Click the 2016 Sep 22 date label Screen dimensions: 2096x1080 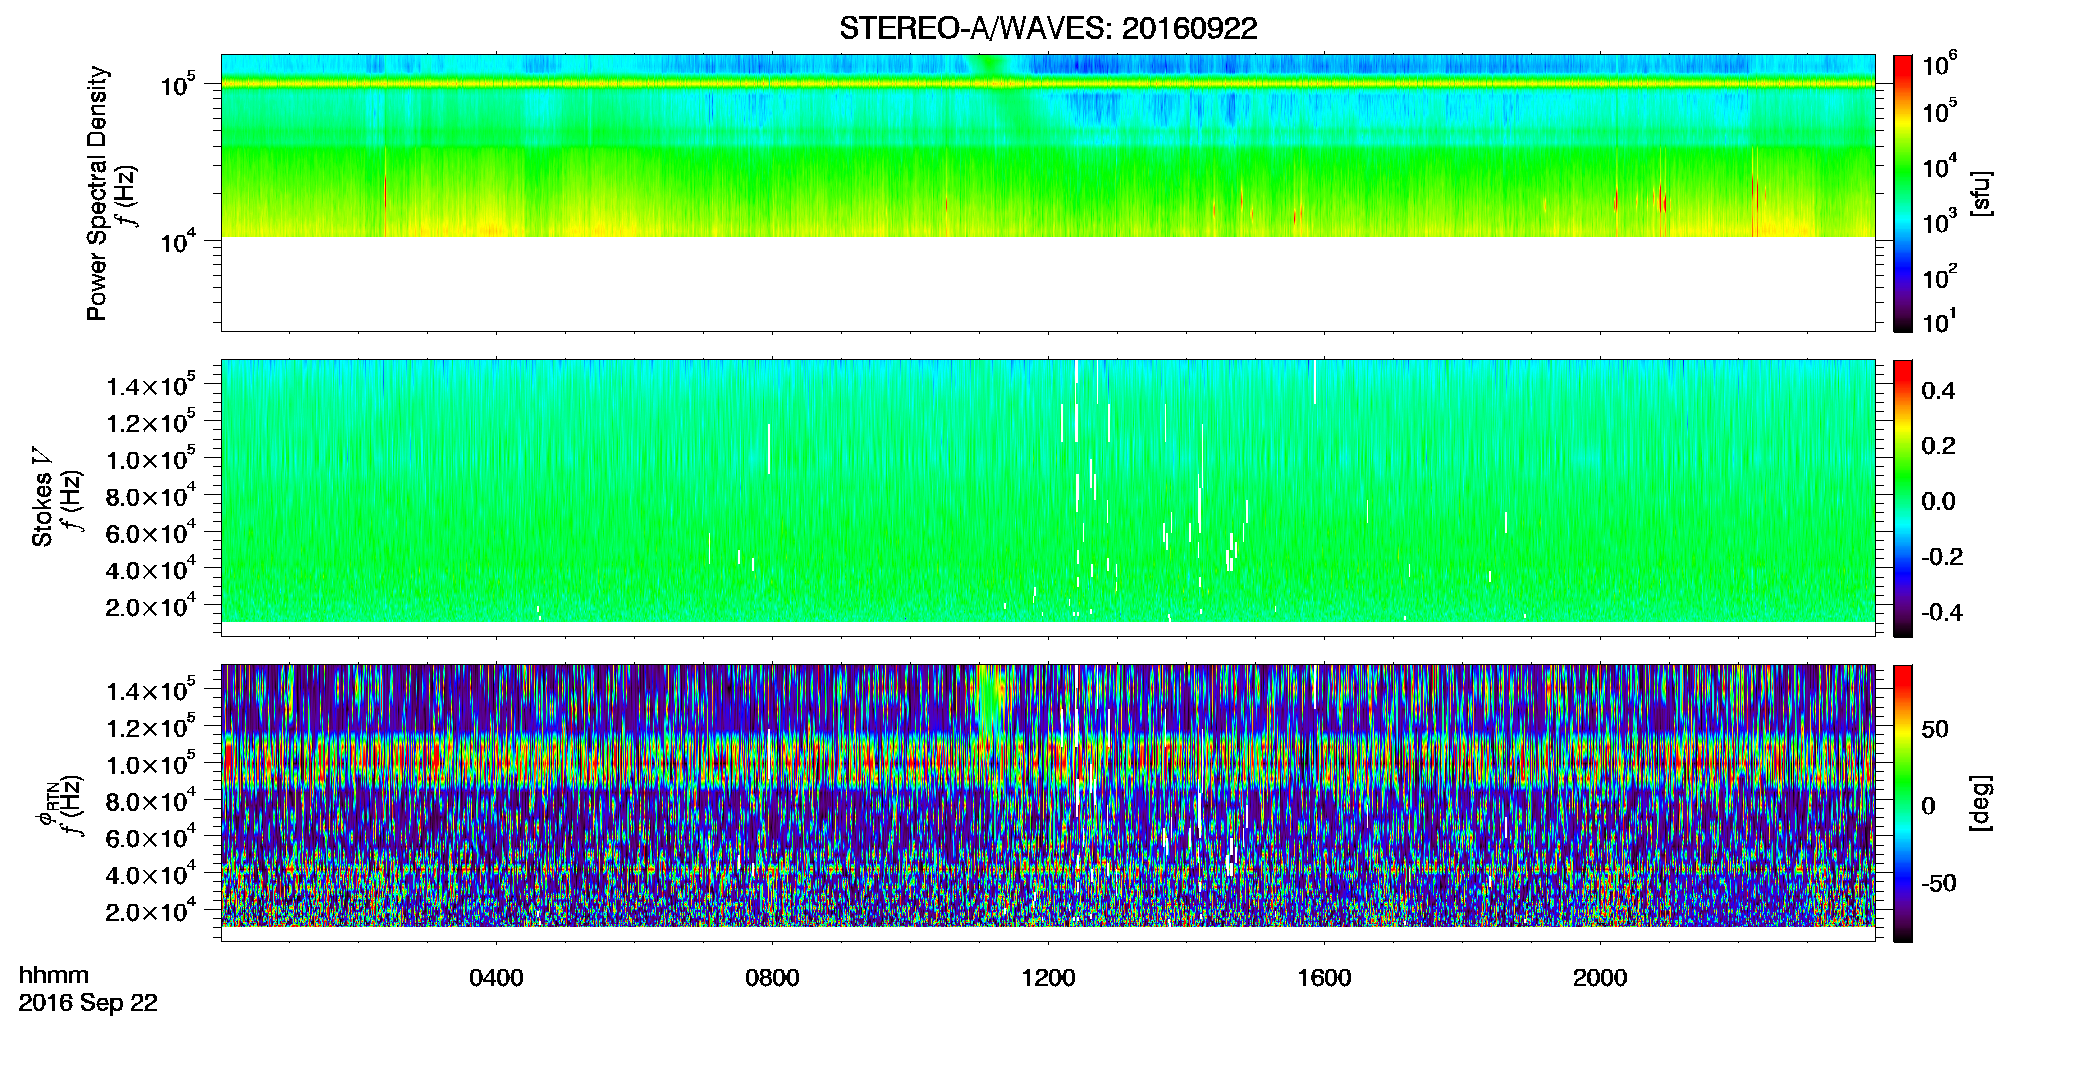click(88, 1003)
